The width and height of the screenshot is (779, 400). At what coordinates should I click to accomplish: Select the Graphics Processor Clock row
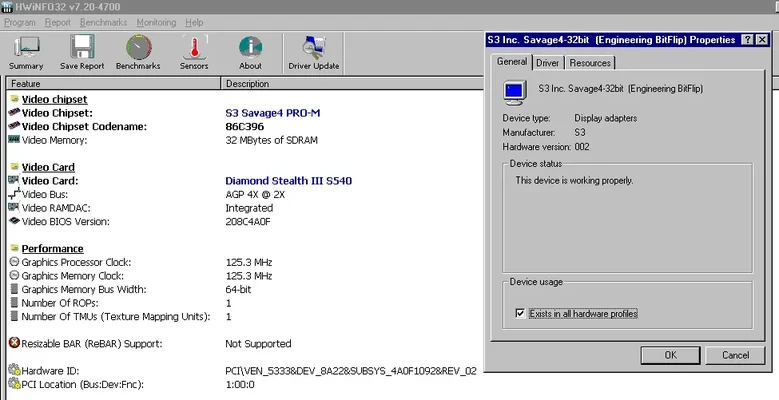pyautogui.click(x=76, y=262)
